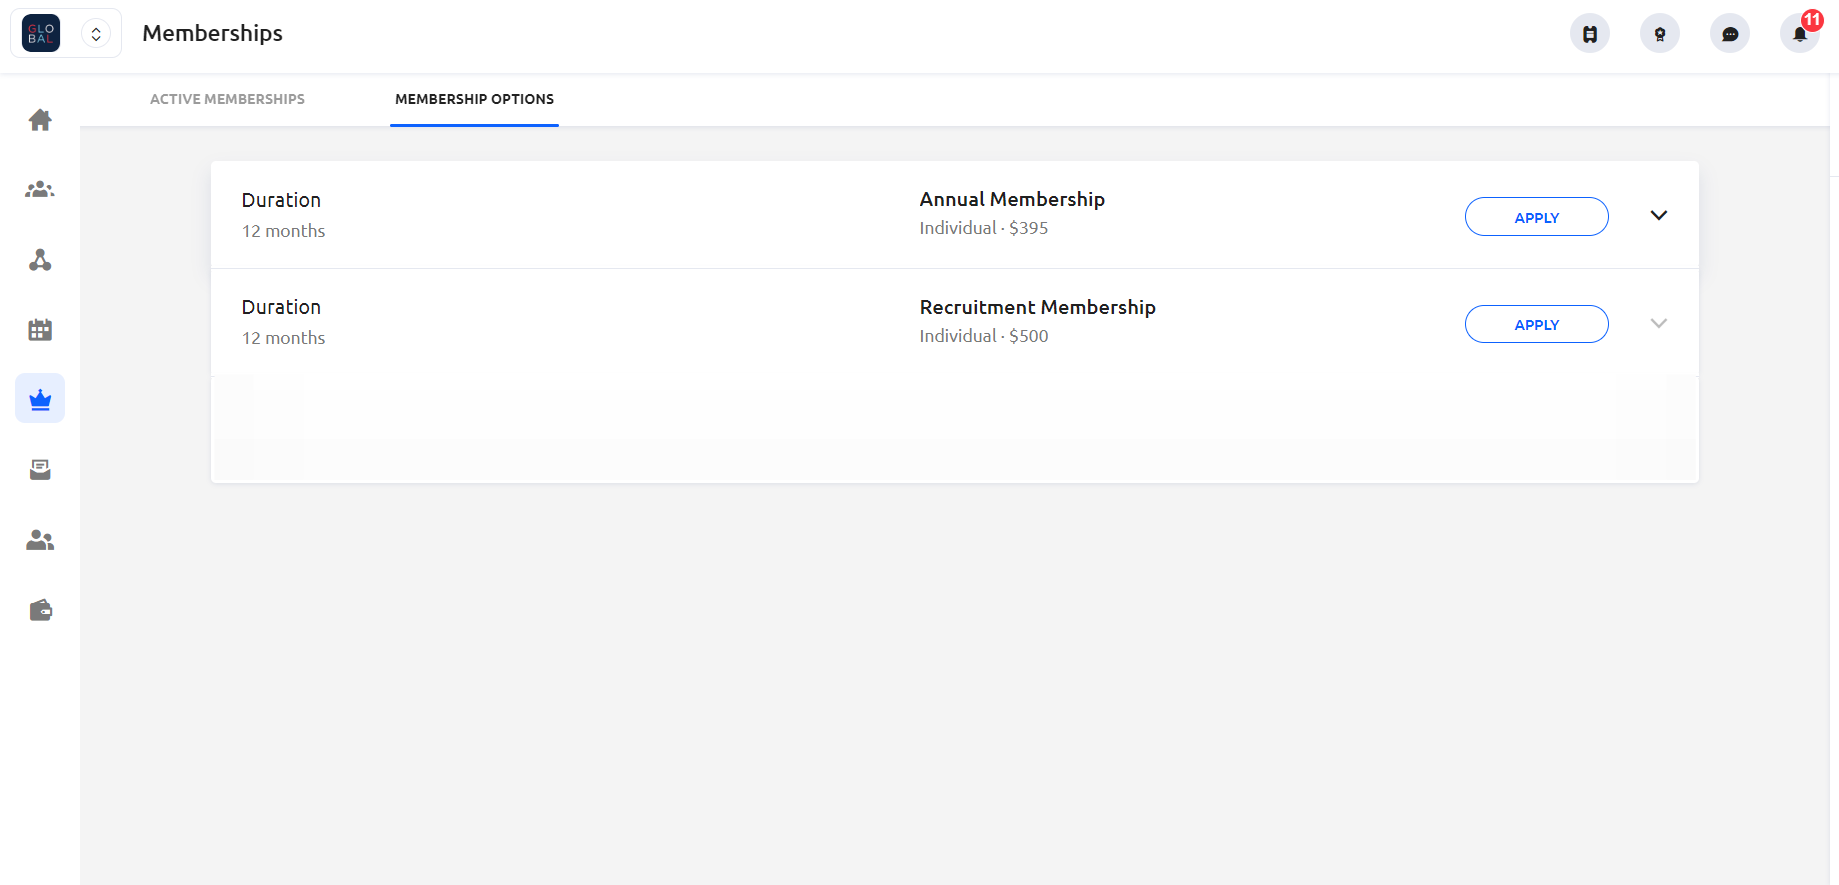Click the Recruitment Membership title

click(x=1038, y=307)
